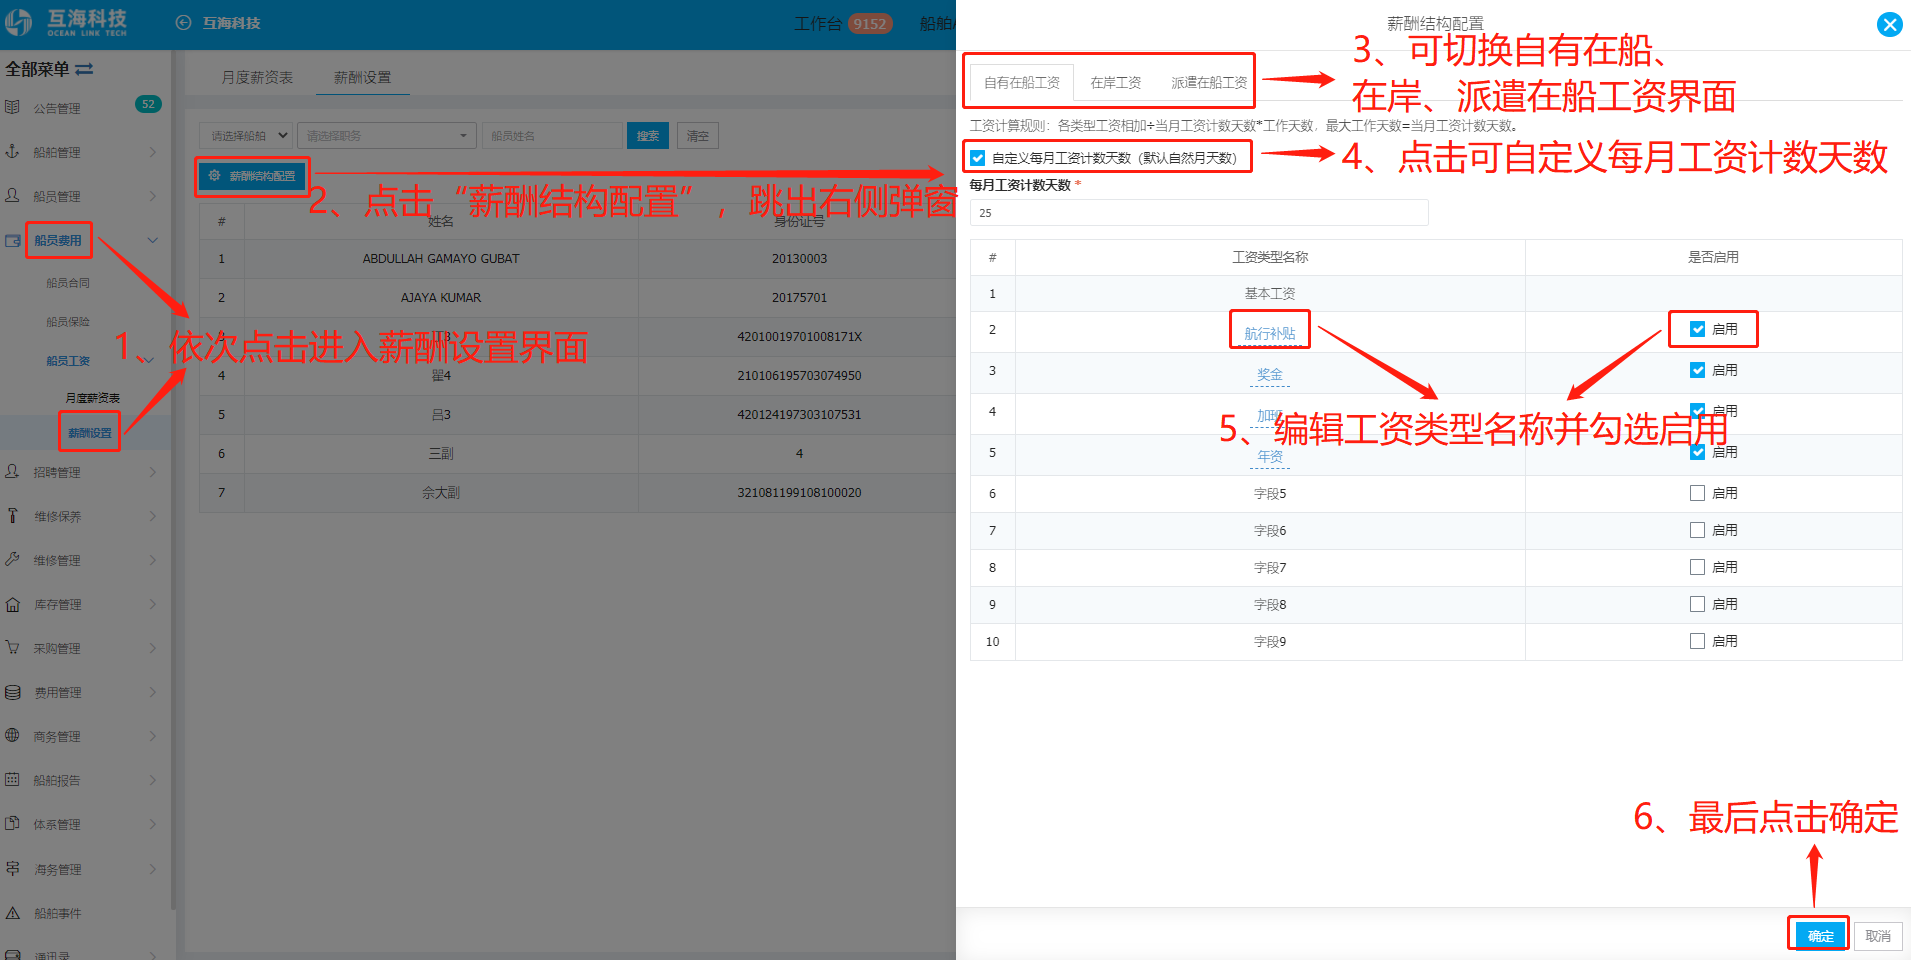The image size is (1911, 960).
Task: Click the 清空 button
Action: (698, 136)
